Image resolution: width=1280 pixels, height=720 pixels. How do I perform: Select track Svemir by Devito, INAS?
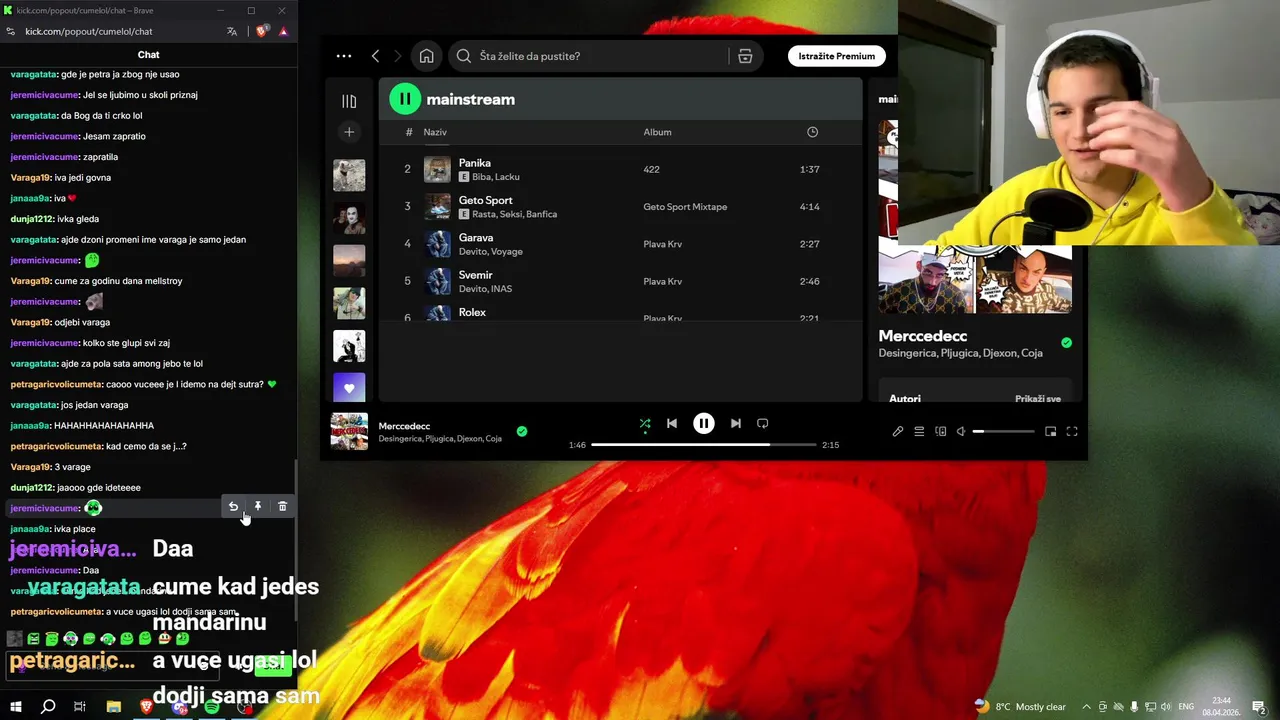pyautogui.click(x=620, y=281)
